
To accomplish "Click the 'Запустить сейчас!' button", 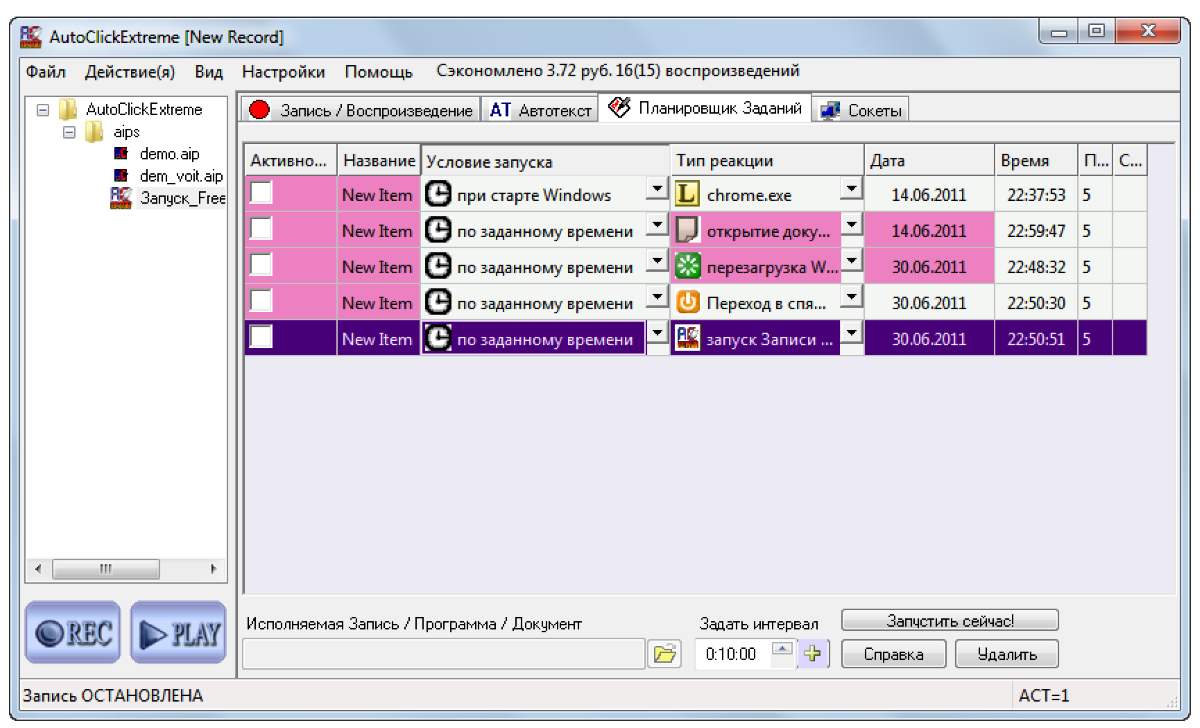I will point(950,621).
